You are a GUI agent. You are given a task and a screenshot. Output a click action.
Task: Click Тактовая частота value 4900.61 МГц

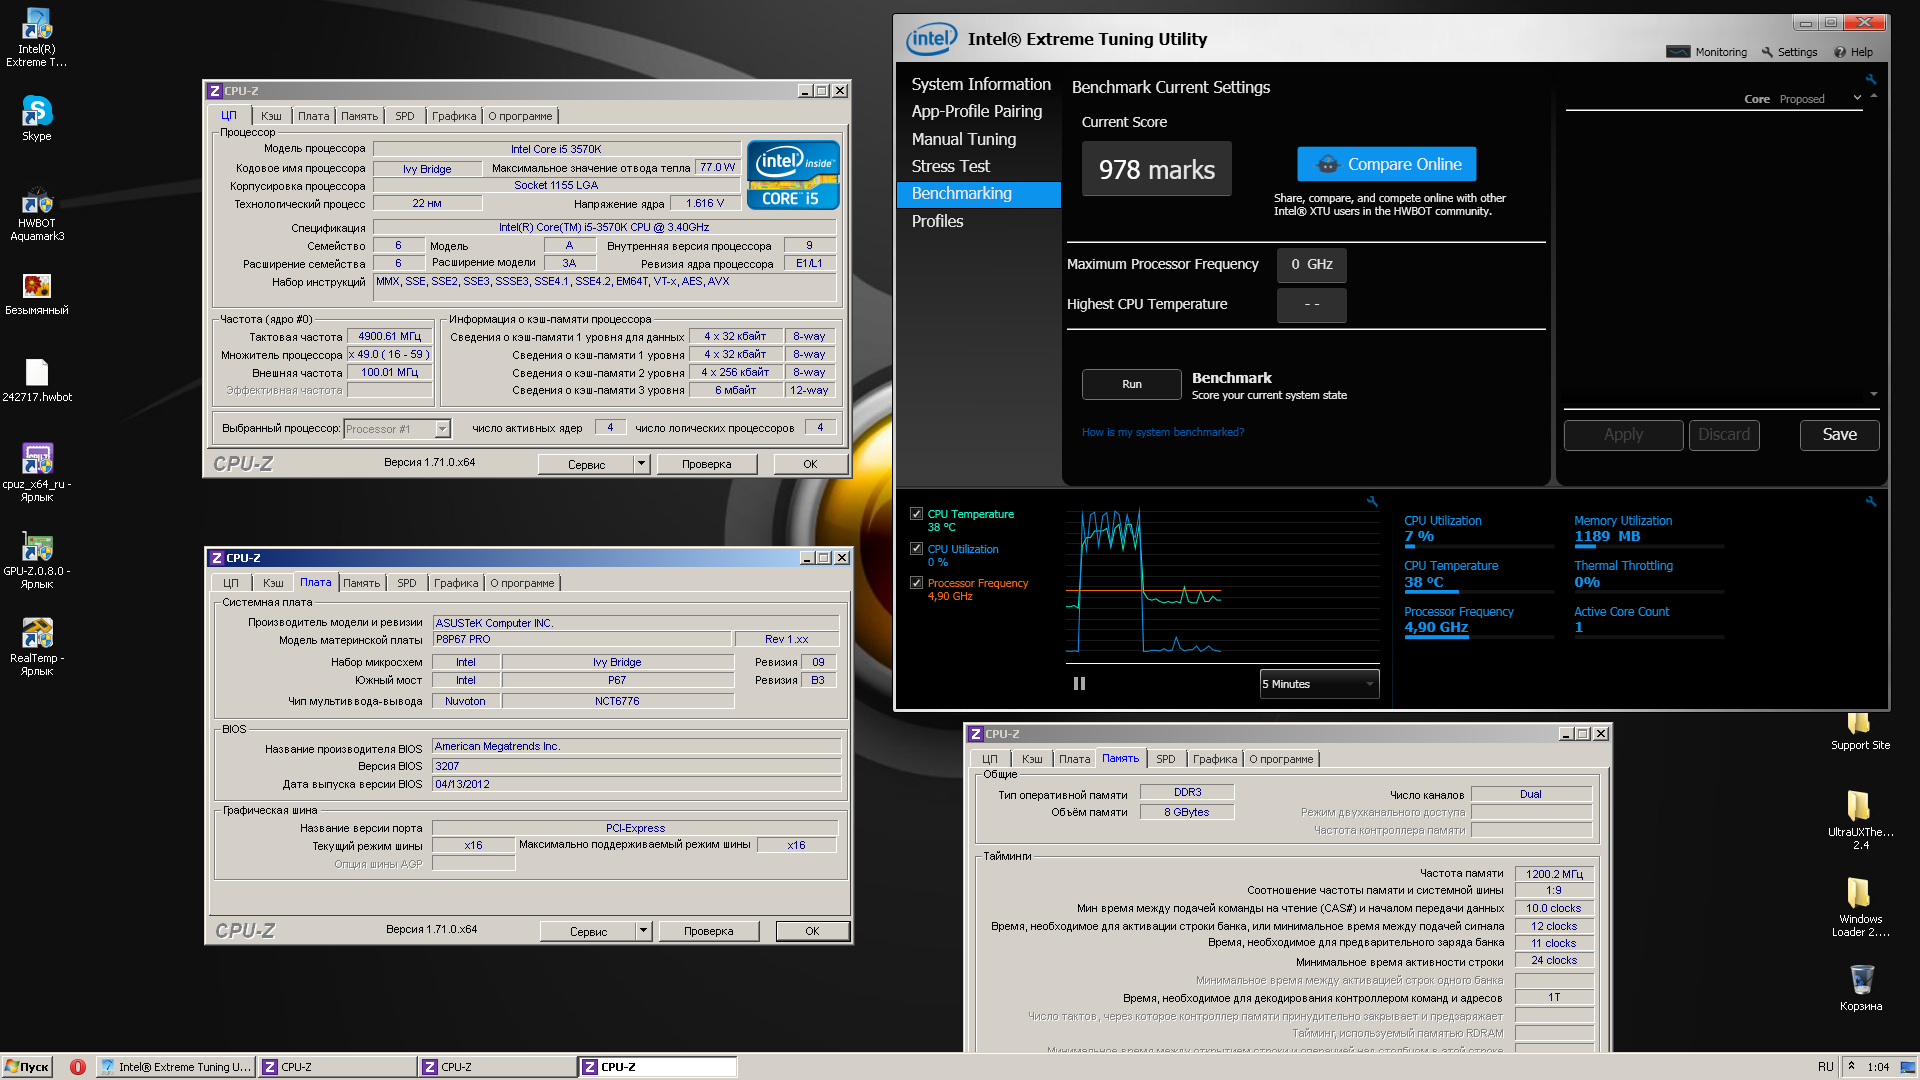pos(389,336)
